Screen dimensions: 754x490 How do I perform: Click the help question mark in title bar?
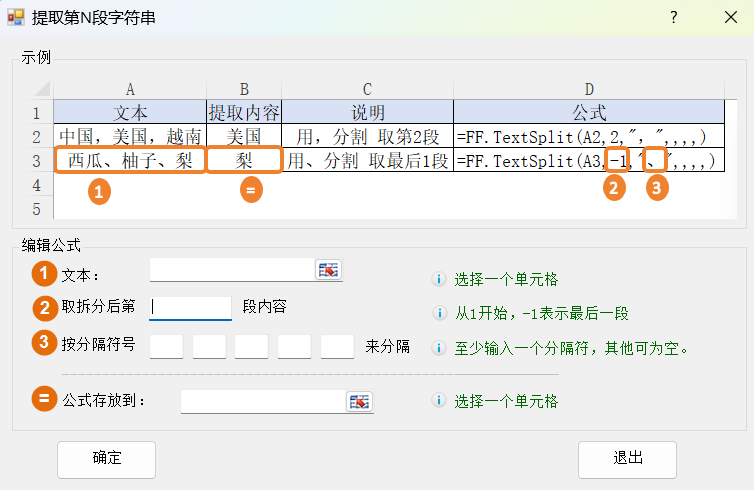673,18
